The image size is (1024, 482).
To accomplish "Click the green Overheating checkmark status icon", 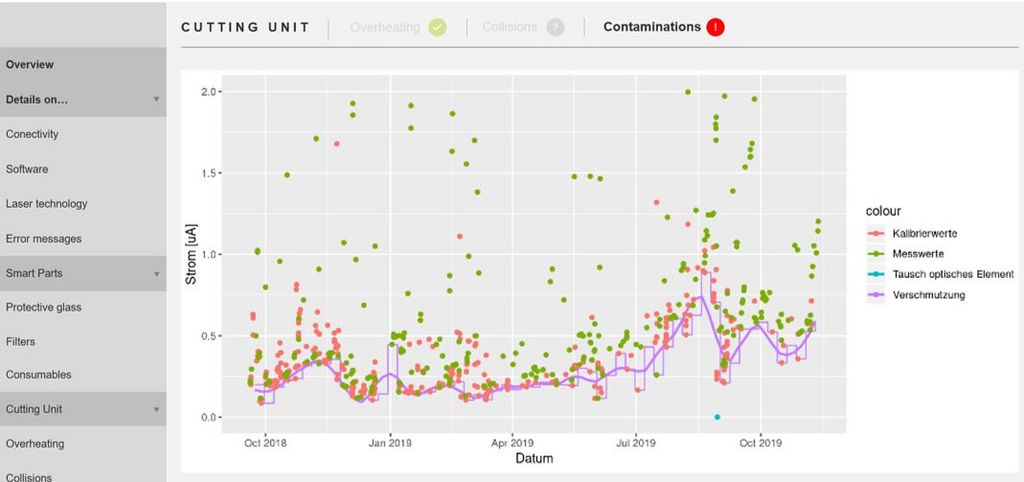I will pos(437,27).
